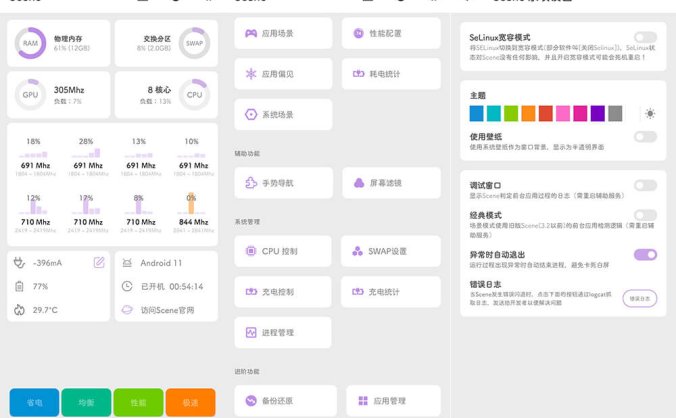Click the 8 核心 text
The width and height of the screenshot is (676, 418).
pyautogui.click(x=159, y=90)
